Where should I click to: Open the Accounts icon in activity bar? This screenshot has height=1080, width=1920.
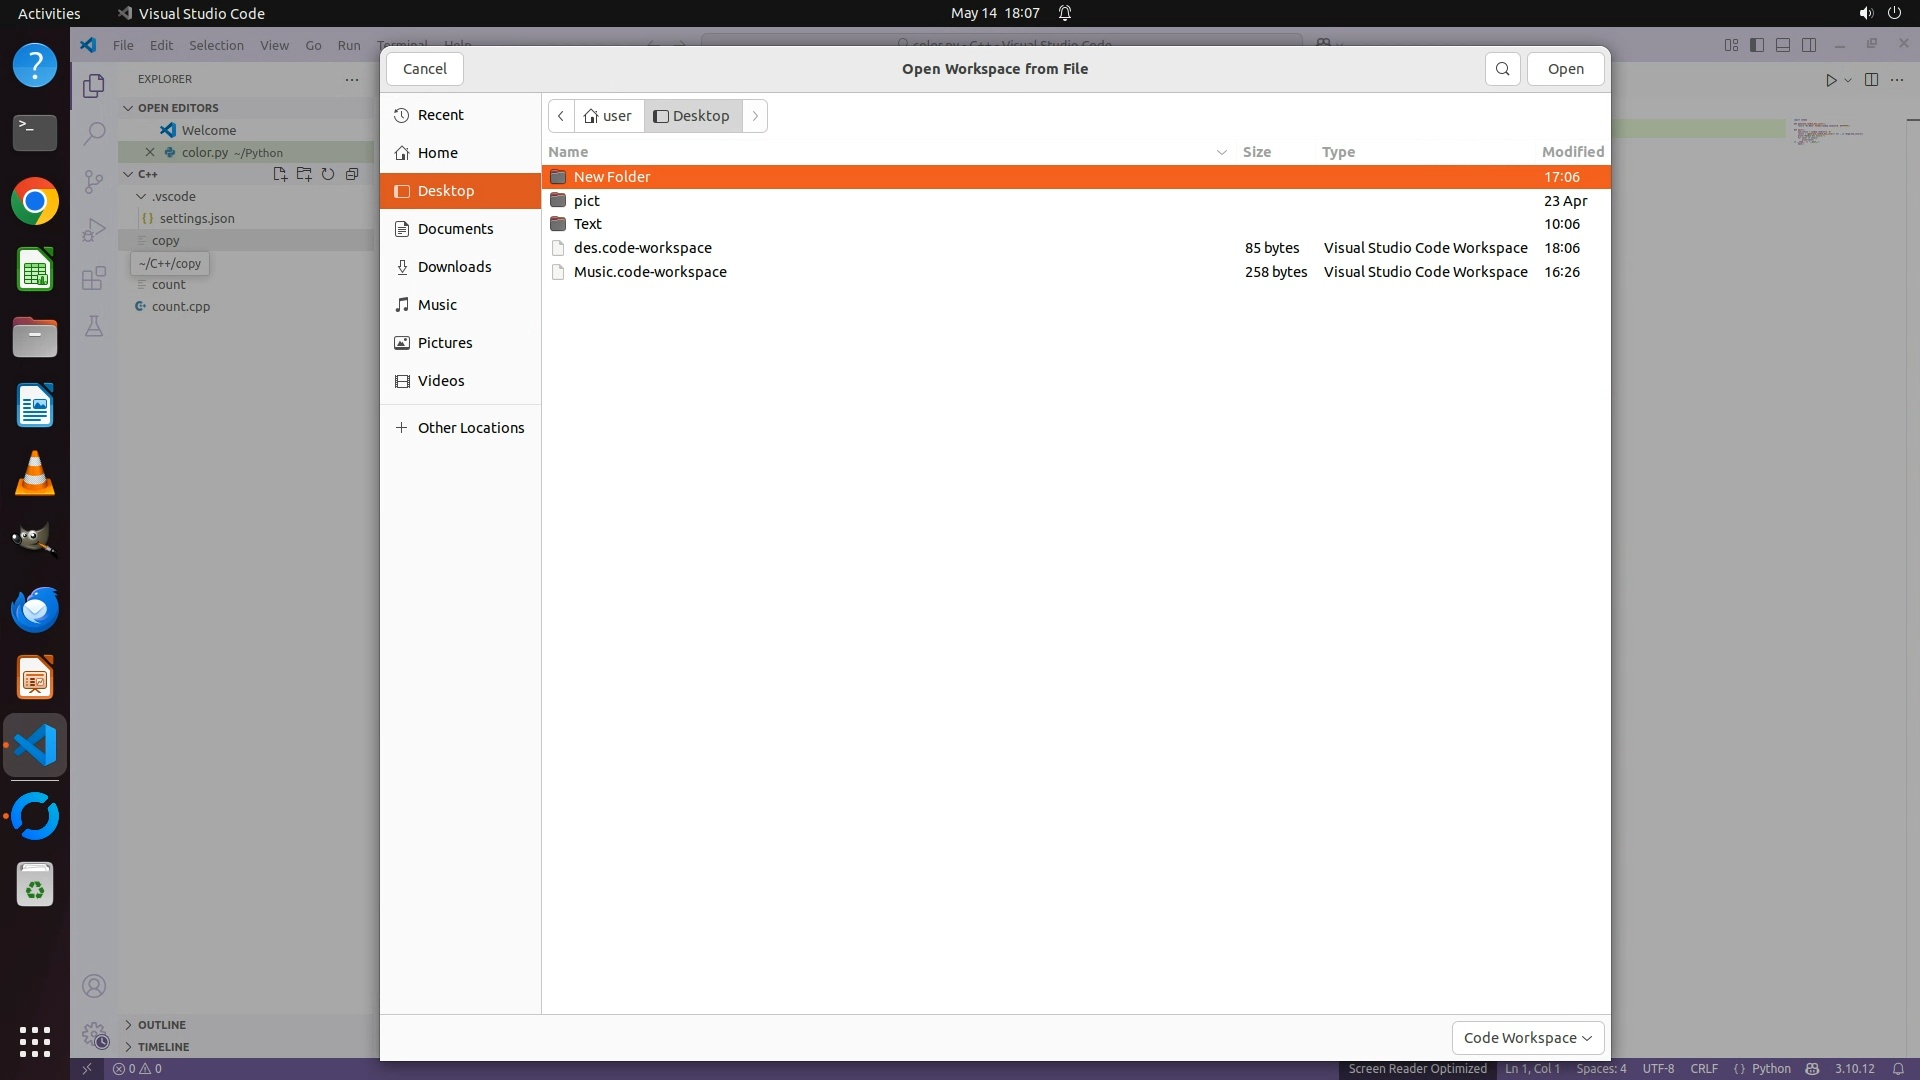click(94, 986)
